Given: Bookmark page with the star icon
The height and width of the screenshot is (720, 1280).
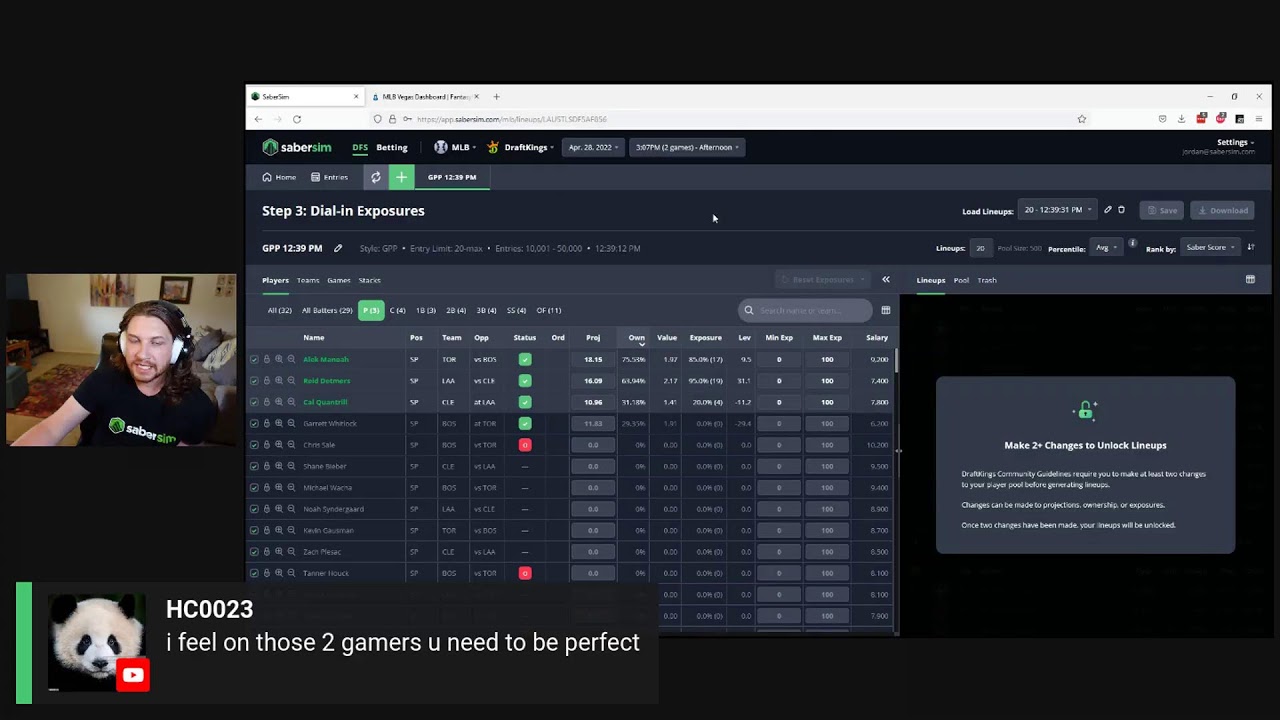Looking at the screenshot, I should point(1081,119).
